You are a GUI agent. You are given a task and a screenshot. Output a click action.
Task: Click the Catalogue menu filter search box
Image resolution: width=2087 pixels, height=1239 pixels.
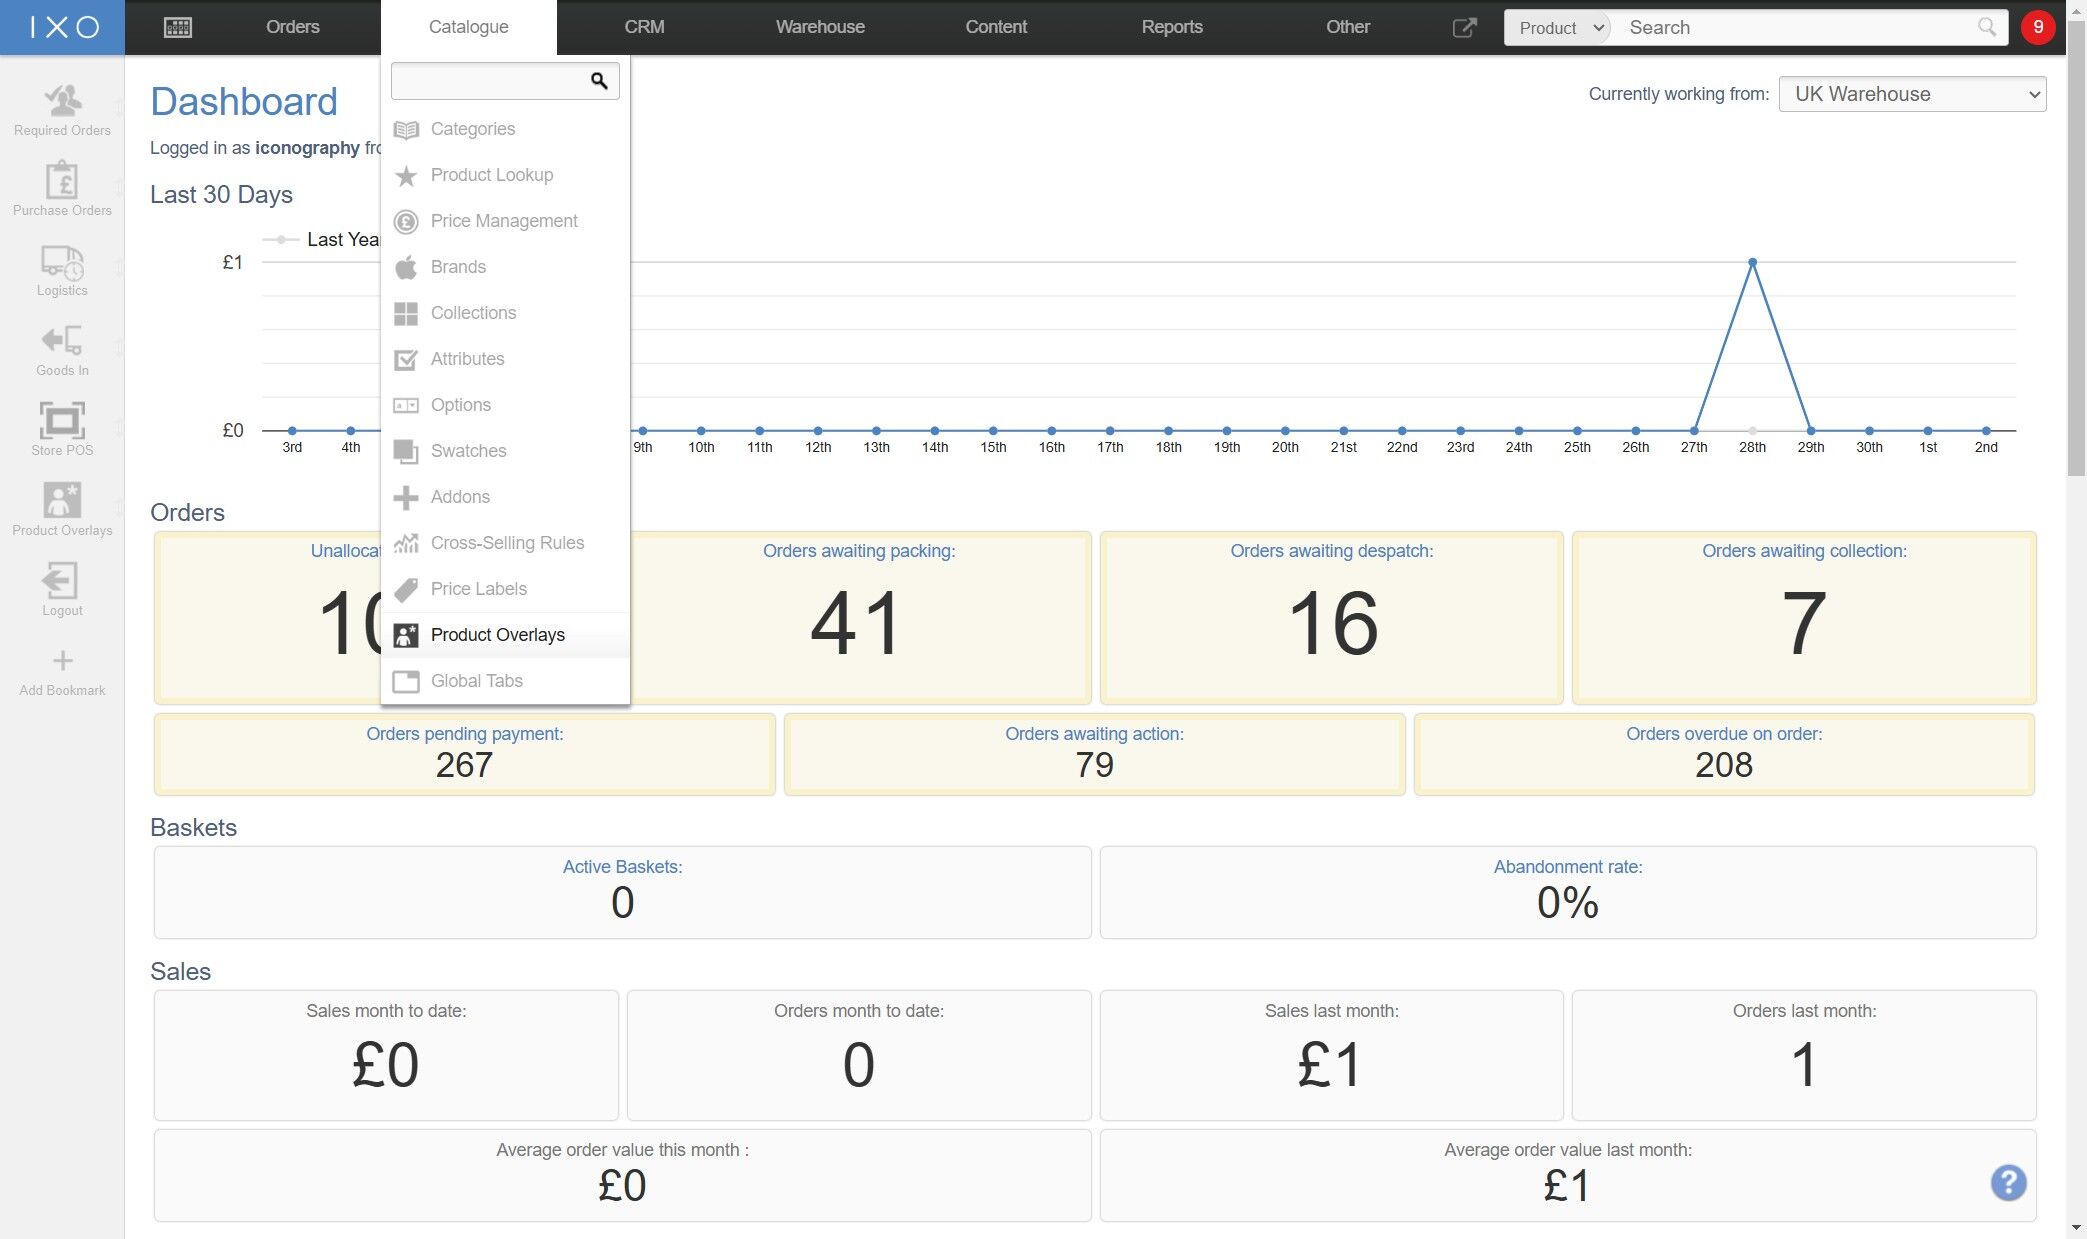click(490, 81)
